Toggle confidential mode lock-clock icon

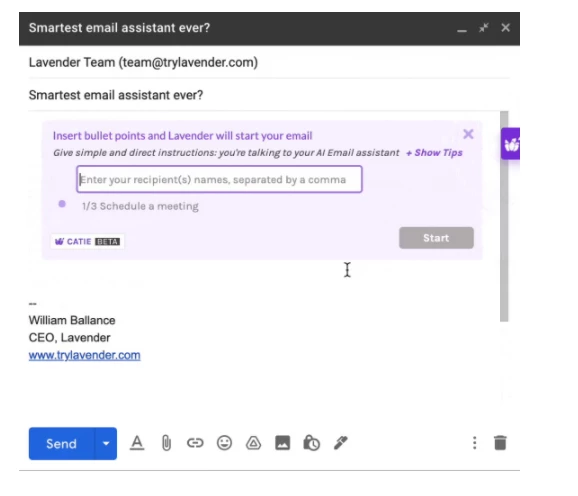[311, 443]
